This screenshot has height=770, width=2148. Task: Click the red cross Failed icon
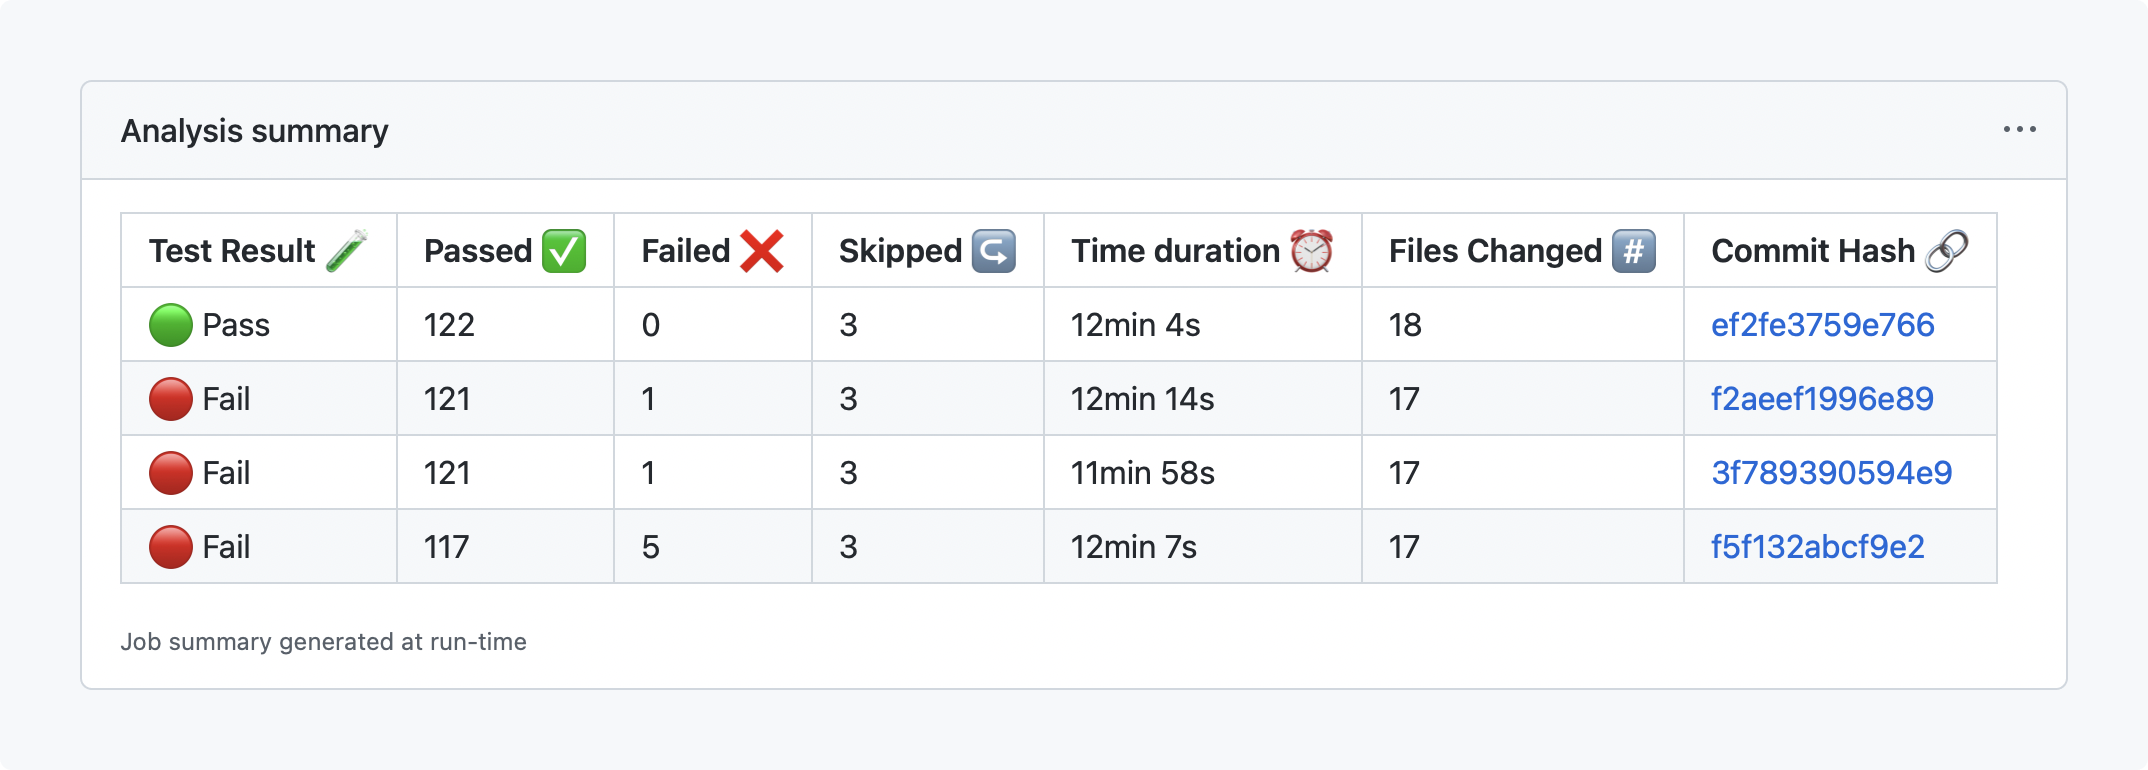[x=762, y=251]
